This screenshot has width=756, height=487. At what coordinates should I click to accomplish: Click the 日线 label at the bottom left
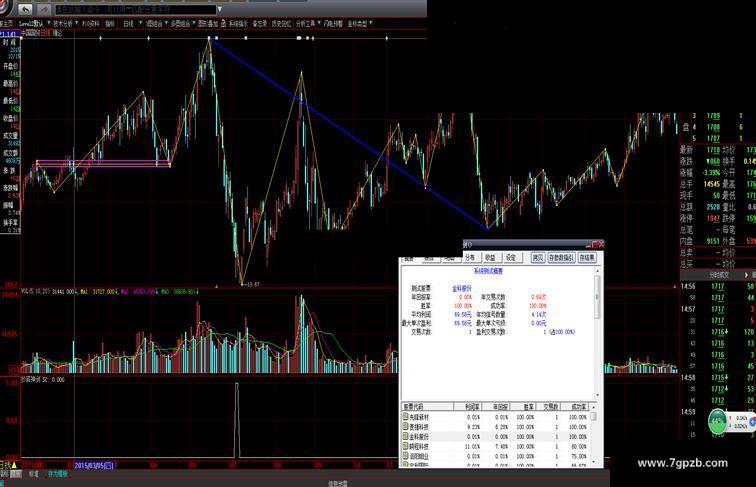point(5,465)
